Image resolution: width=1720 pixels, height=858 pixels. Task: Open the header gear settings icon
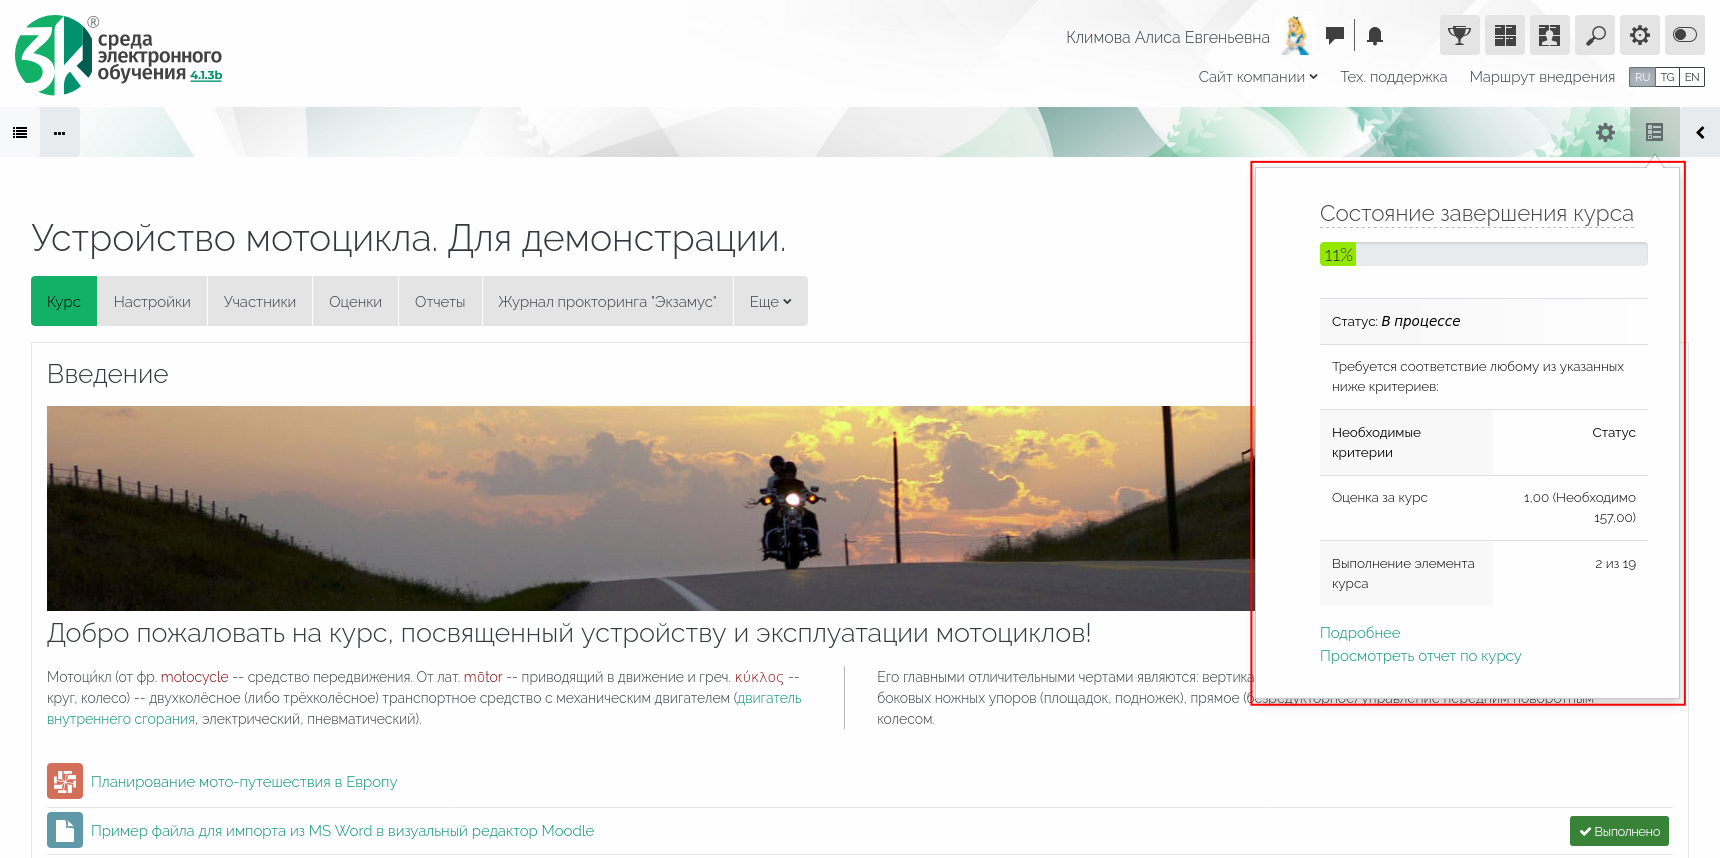[x=1640, y=36]
